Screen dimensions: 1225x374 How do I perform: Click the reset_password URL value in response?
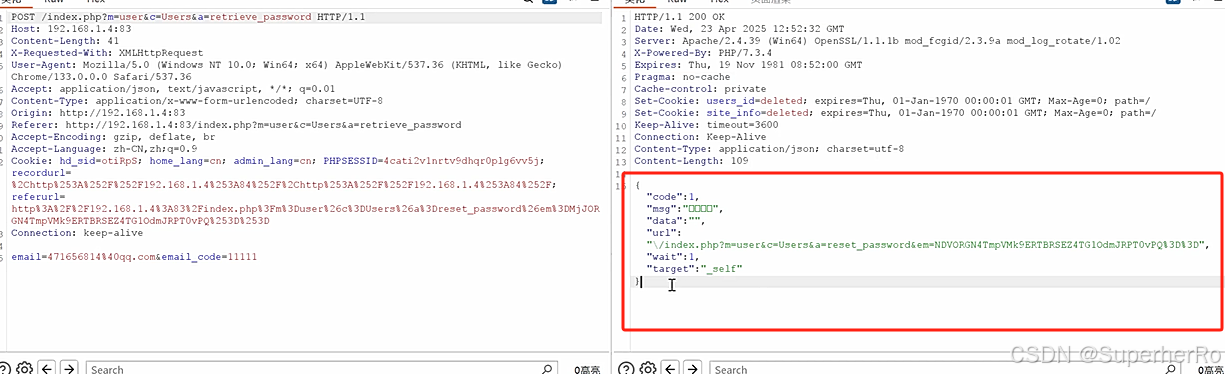click(x=928, y=244)
